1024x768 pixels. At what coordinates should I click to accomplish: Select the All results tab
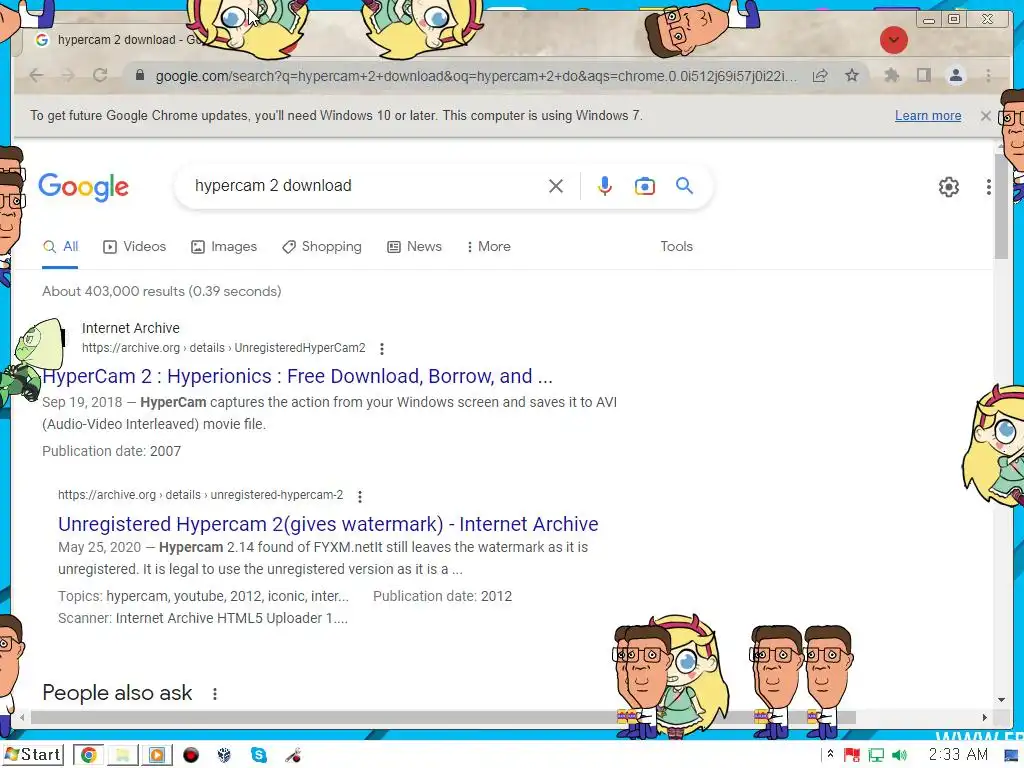pos(61,247)
